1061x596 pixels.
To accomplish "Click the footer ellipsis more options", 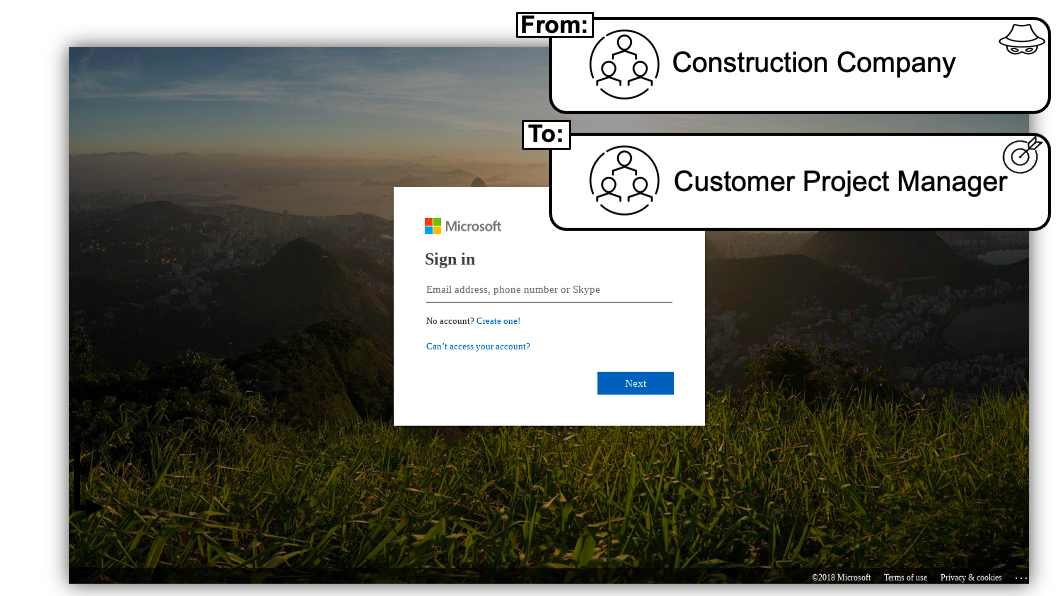I will tap(1021, 578).
